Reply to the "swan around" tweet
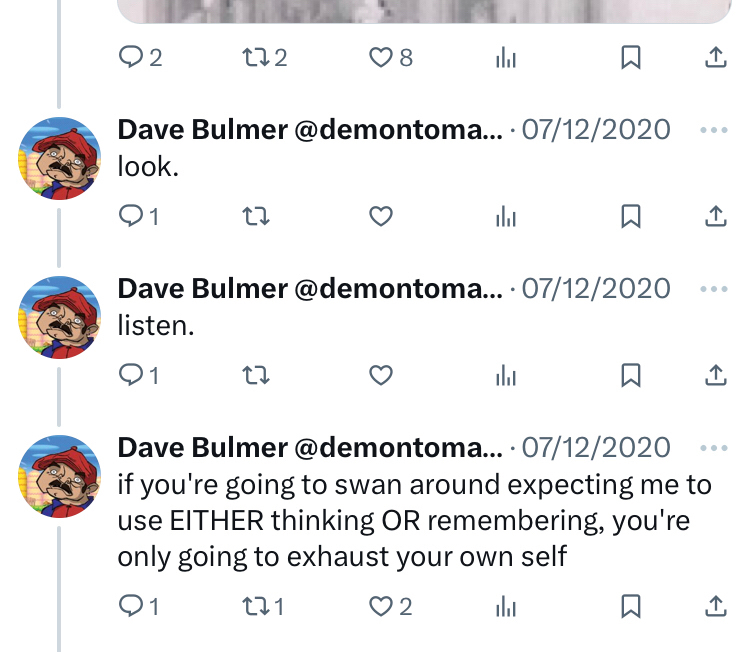The height and width of the screenshot is (652, 750). (139, 606)
